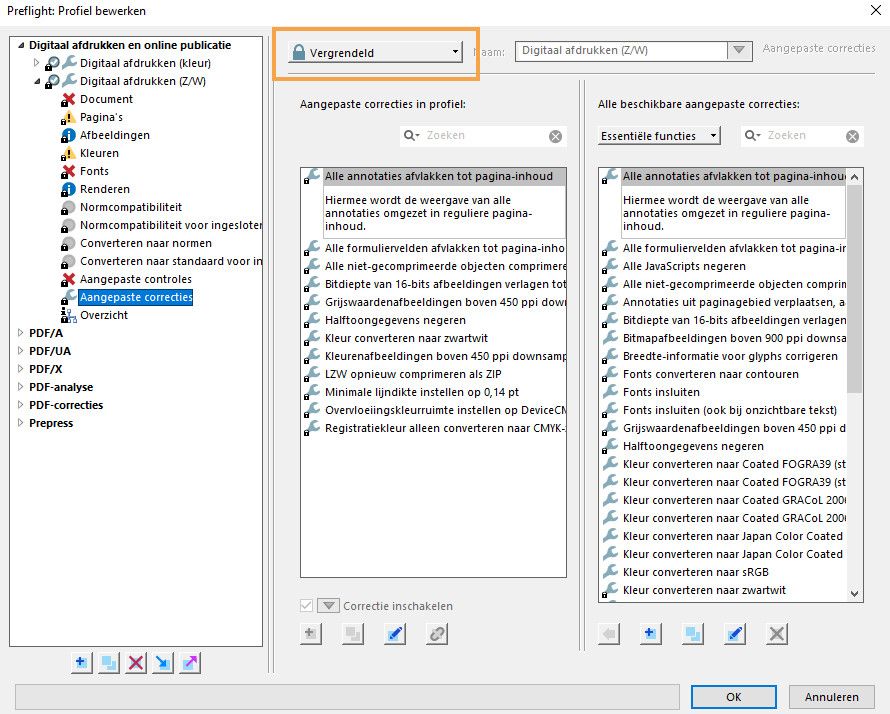Expand the PDF-analyse group
The height and width of the screenshot is (714, 890).
pos(20,387)
